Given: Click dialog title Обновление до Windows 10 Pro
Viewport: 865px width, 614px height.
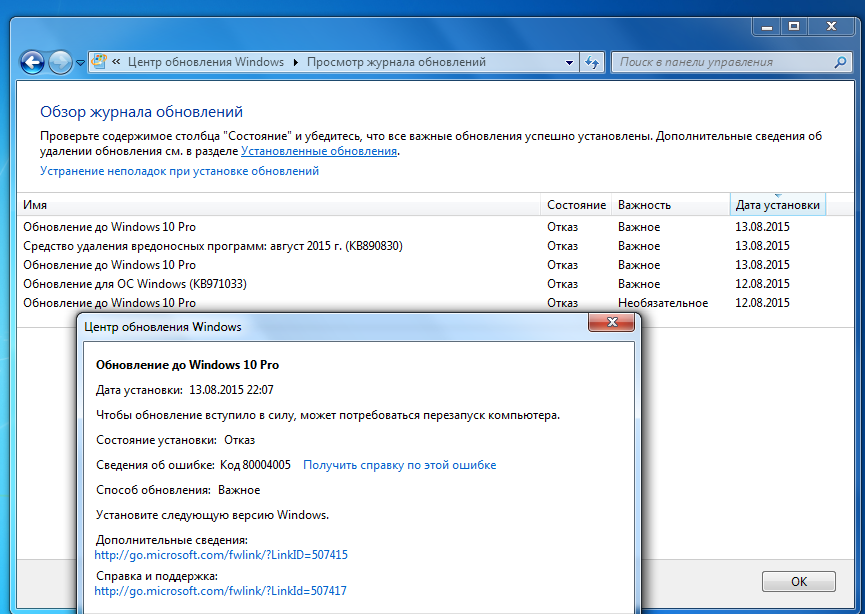Looking at the screenshot, I should click(188, 365).
